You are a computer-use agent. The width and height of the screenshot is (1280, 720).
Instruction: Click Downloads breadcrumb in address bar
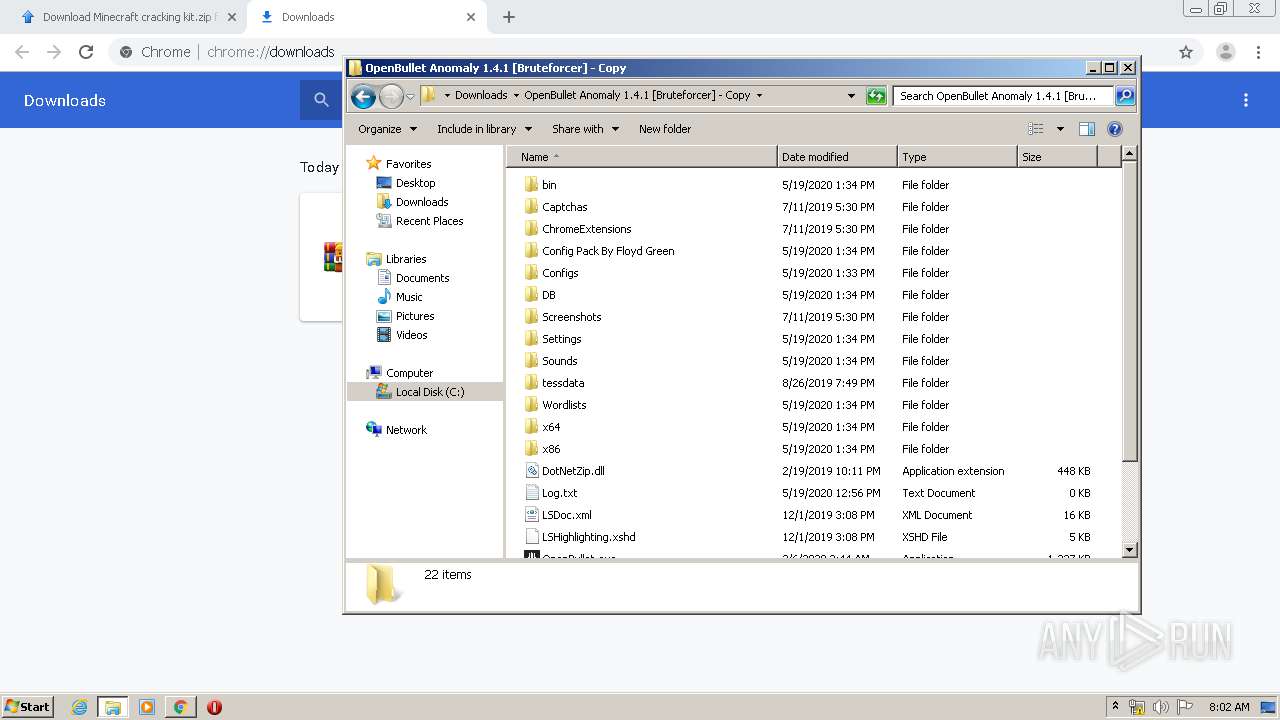481,95
